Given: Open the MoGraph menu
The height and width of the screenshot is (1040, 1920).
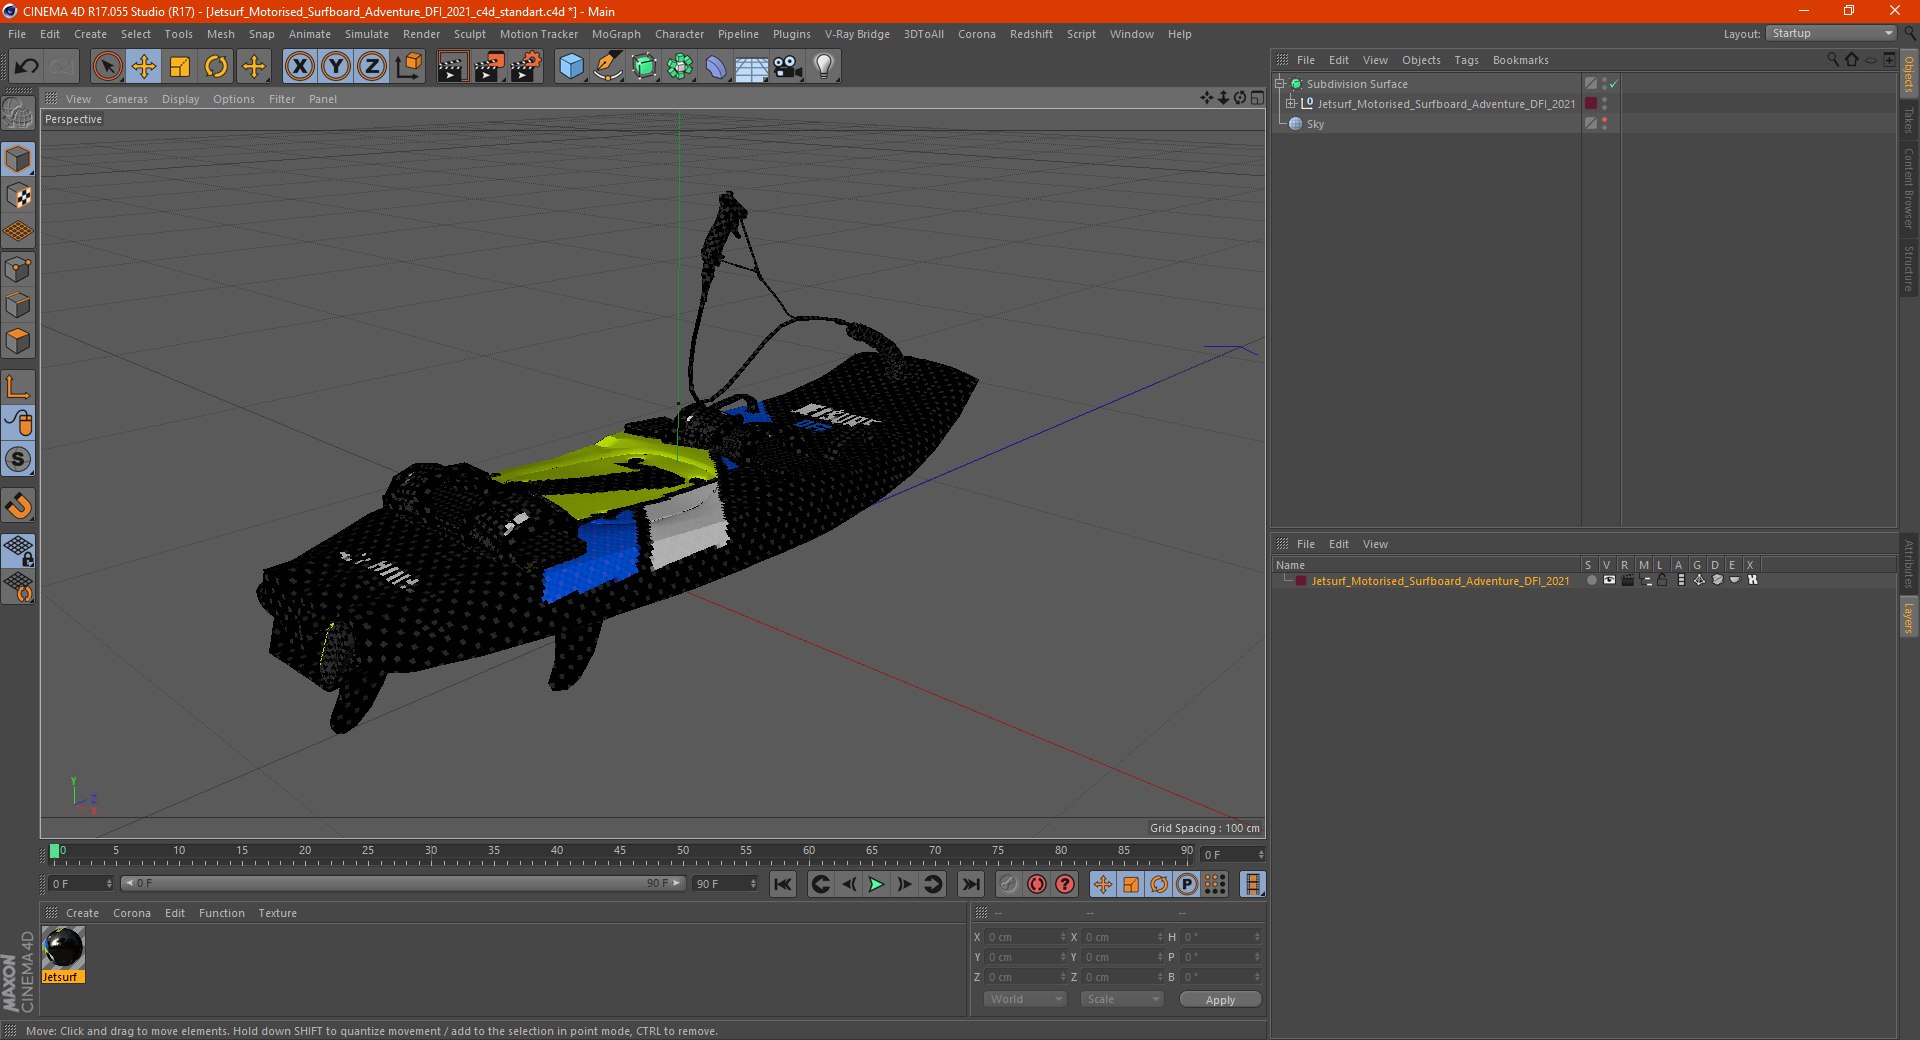Looking at the screenshot, I should pos(616,34).
